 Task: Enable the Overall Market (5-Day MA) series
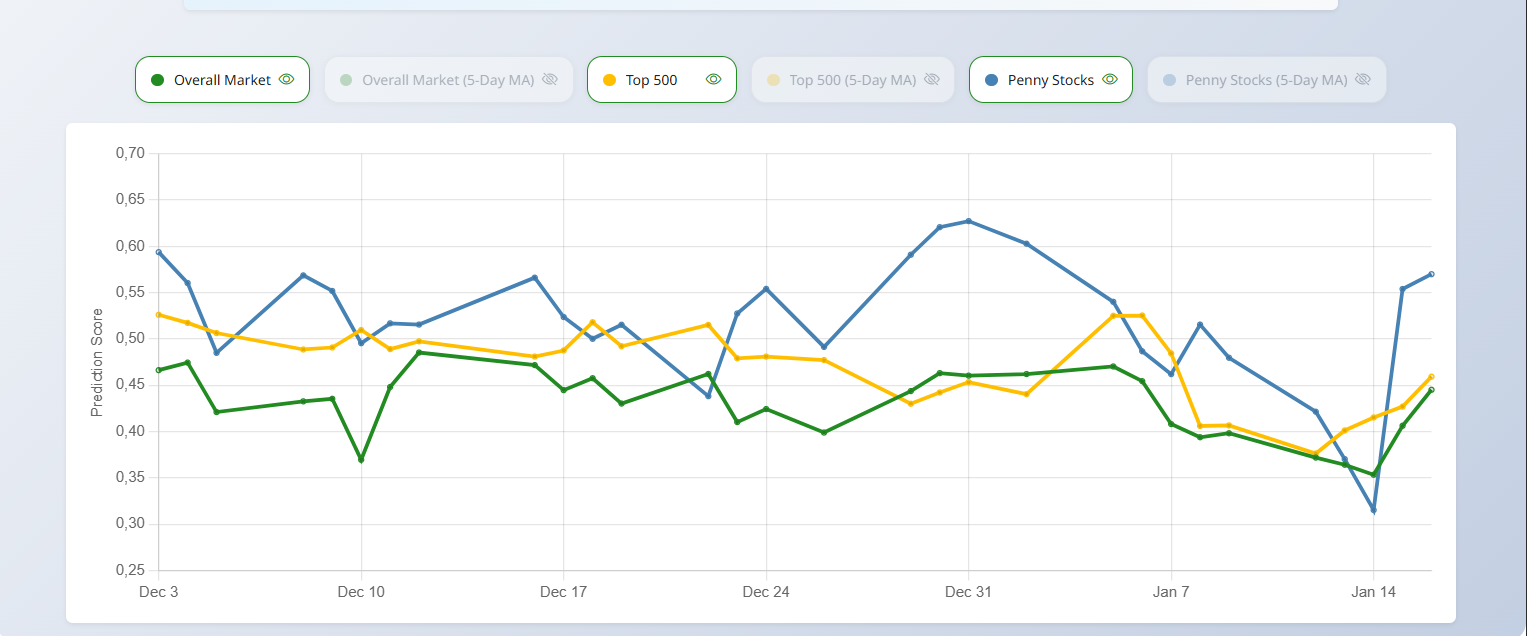[x=448, y=79]
